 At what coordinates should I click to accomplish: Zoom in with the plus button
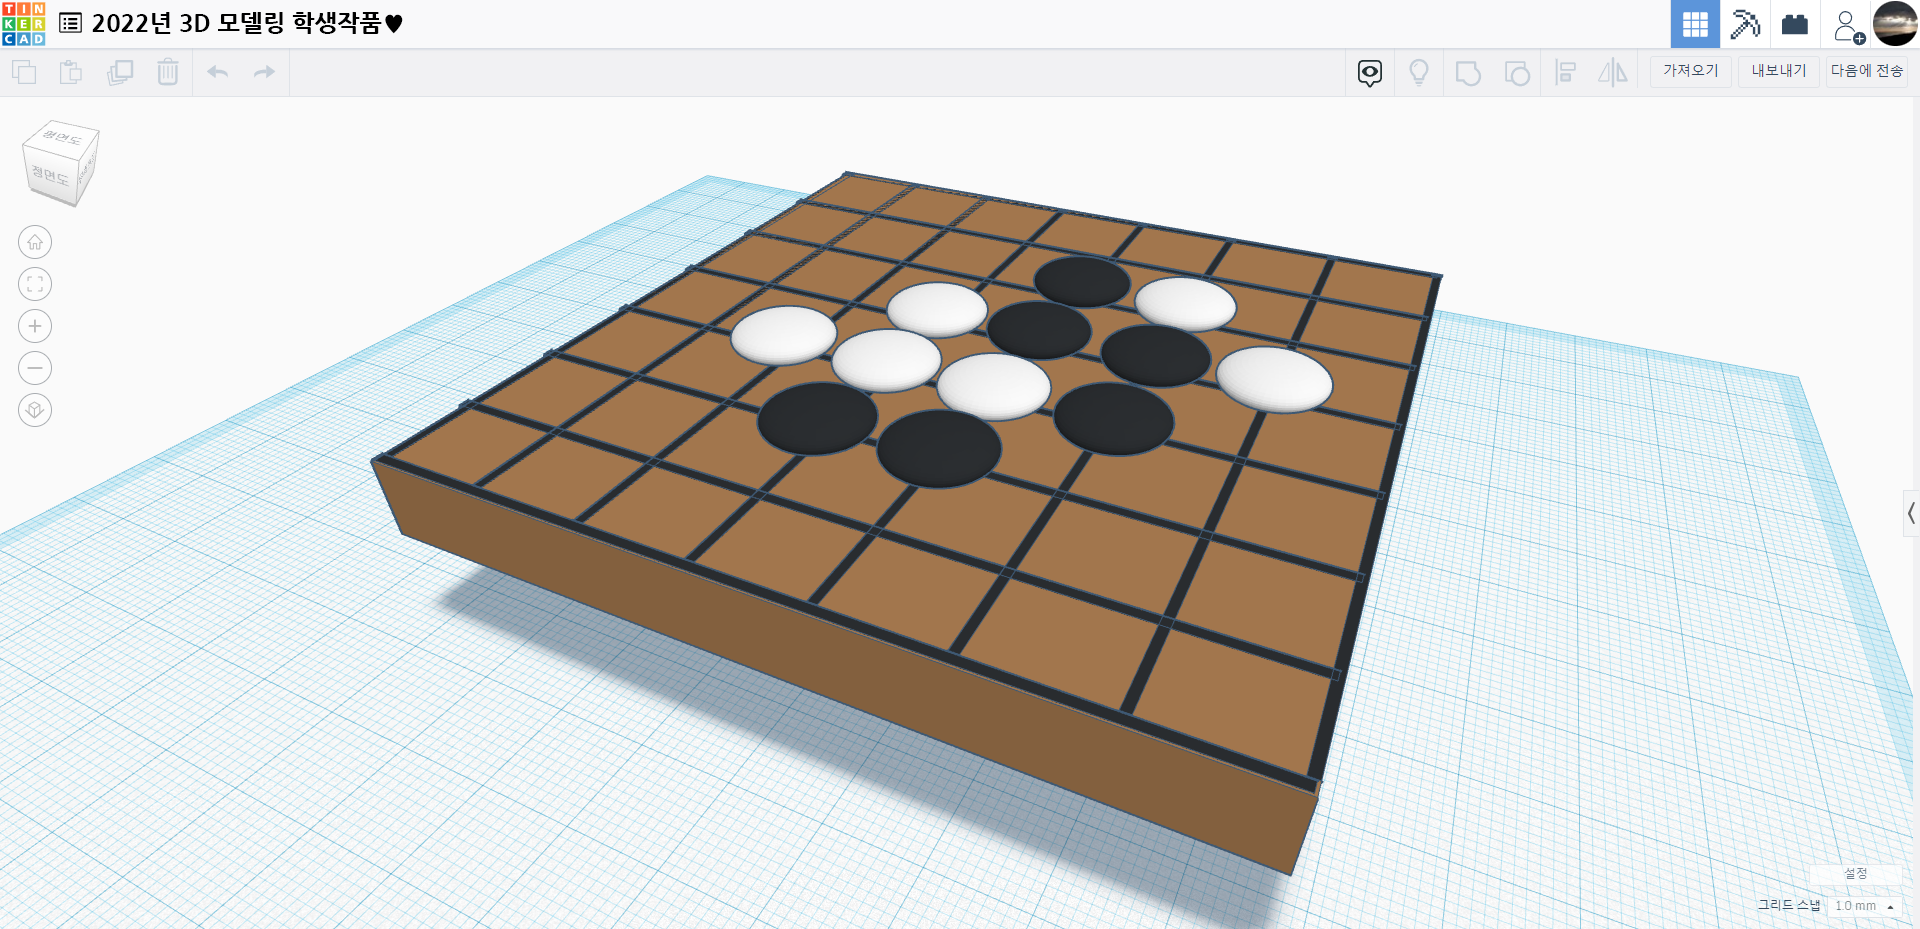point(35,326)
